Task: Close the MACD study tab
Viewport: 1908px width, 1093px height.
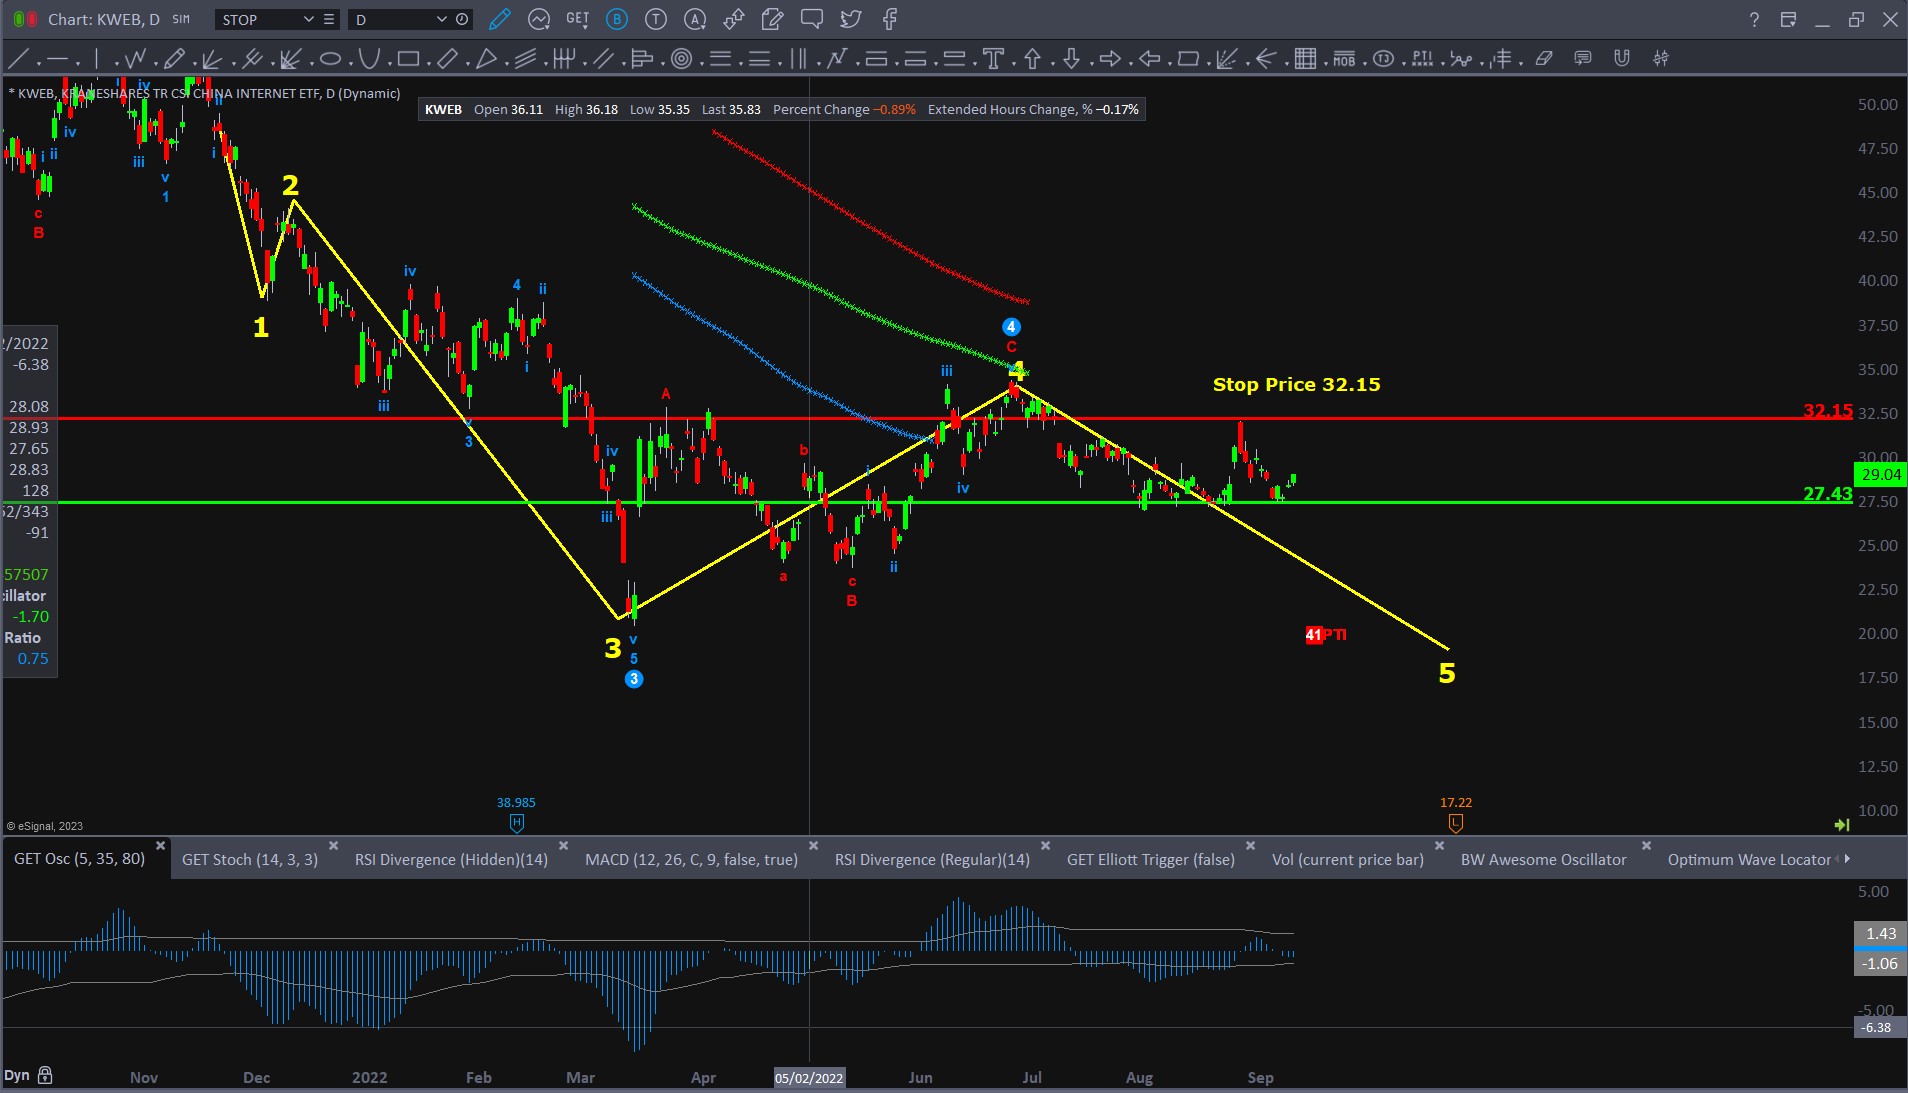Action: click(x=813, y=845)
